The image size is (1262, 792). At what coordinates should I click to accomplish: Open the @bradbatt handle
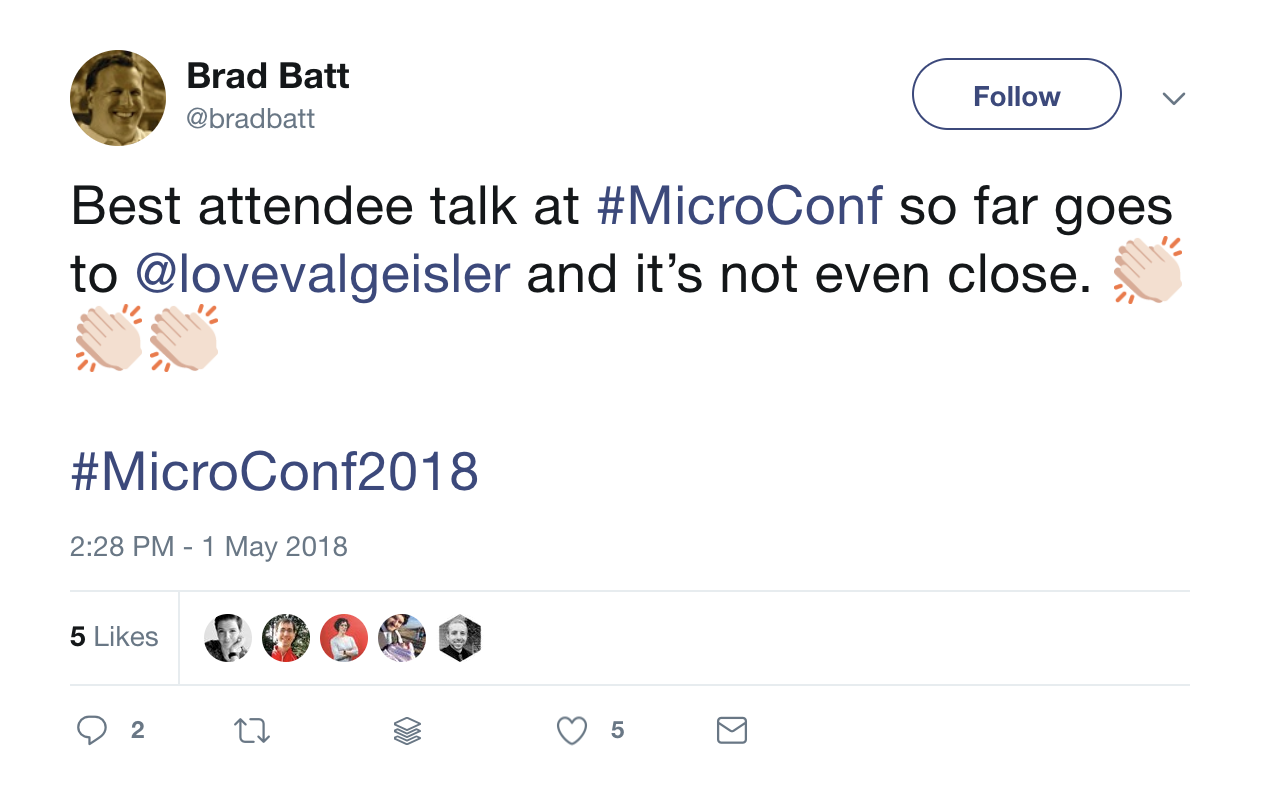click(x=250, y=119)
